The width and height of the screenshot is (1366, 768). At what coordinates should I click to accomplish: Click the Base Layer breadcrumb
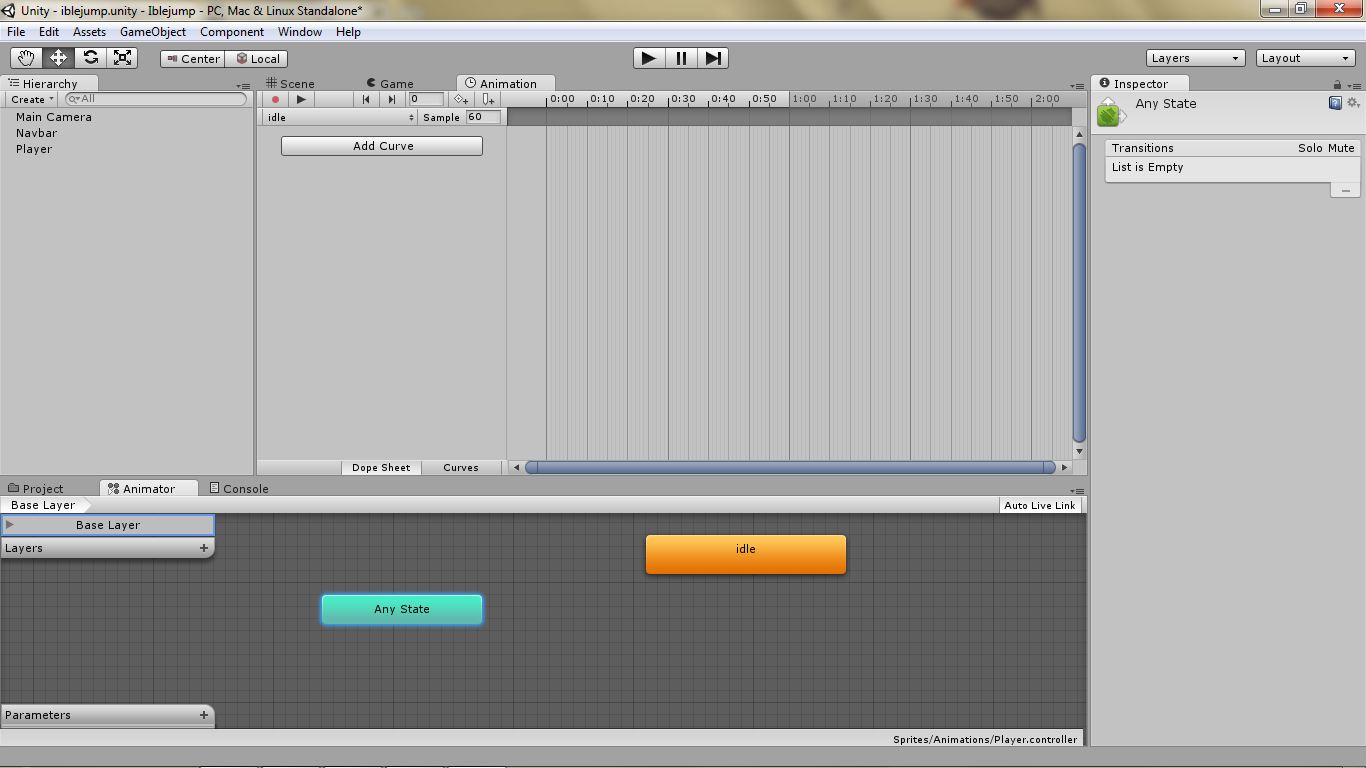tap(43, 506)
